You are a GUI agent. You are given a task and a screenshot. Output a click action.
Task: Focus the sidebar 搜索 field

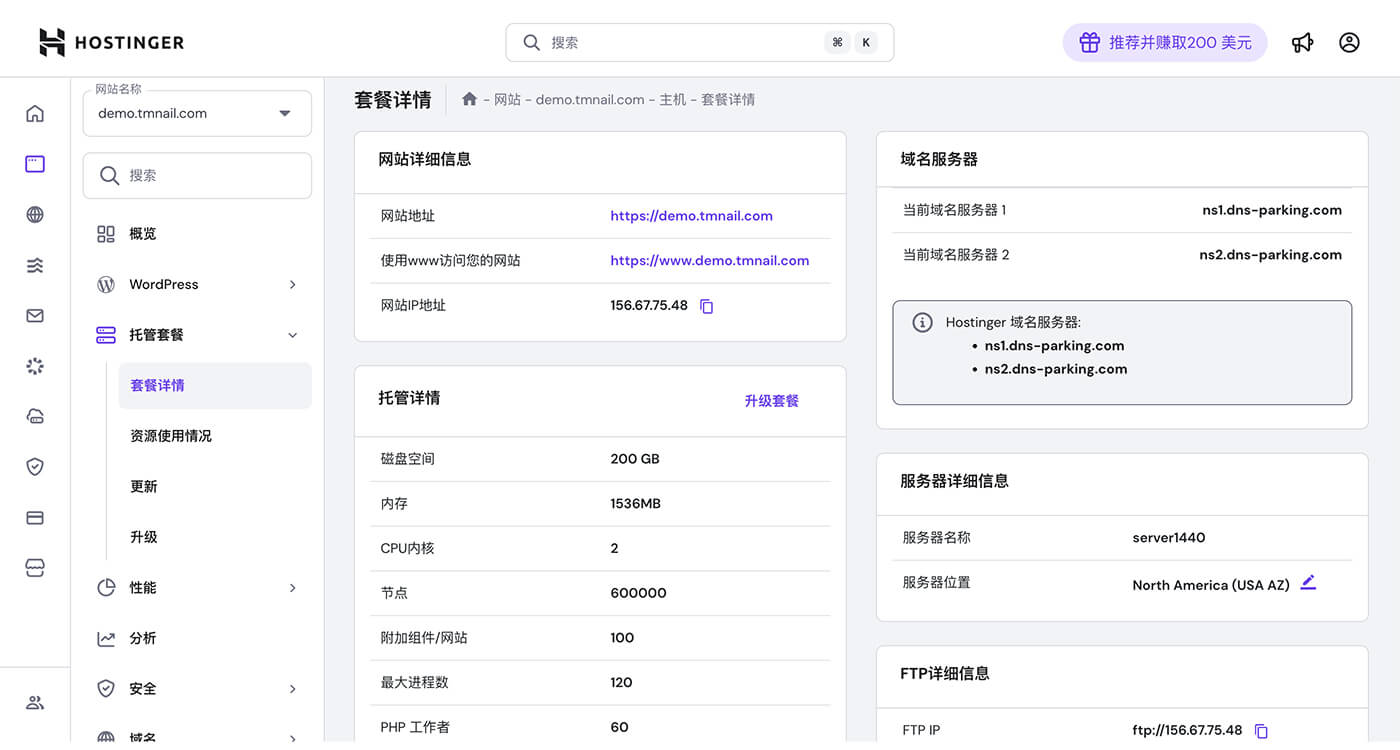[x=197, y=176]
